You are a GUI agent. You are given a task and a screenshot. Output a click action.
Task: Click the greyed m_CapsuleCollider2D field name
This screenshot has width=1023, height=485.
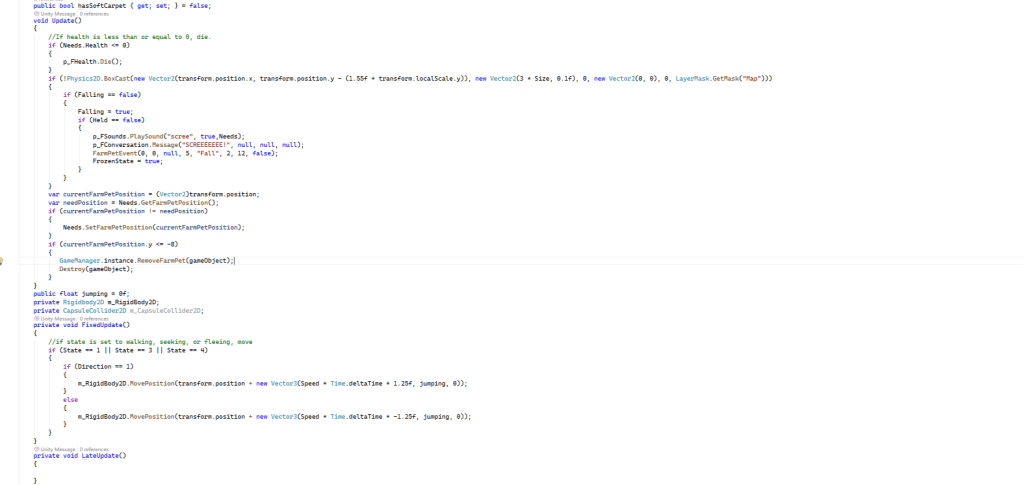click(166, 311)
